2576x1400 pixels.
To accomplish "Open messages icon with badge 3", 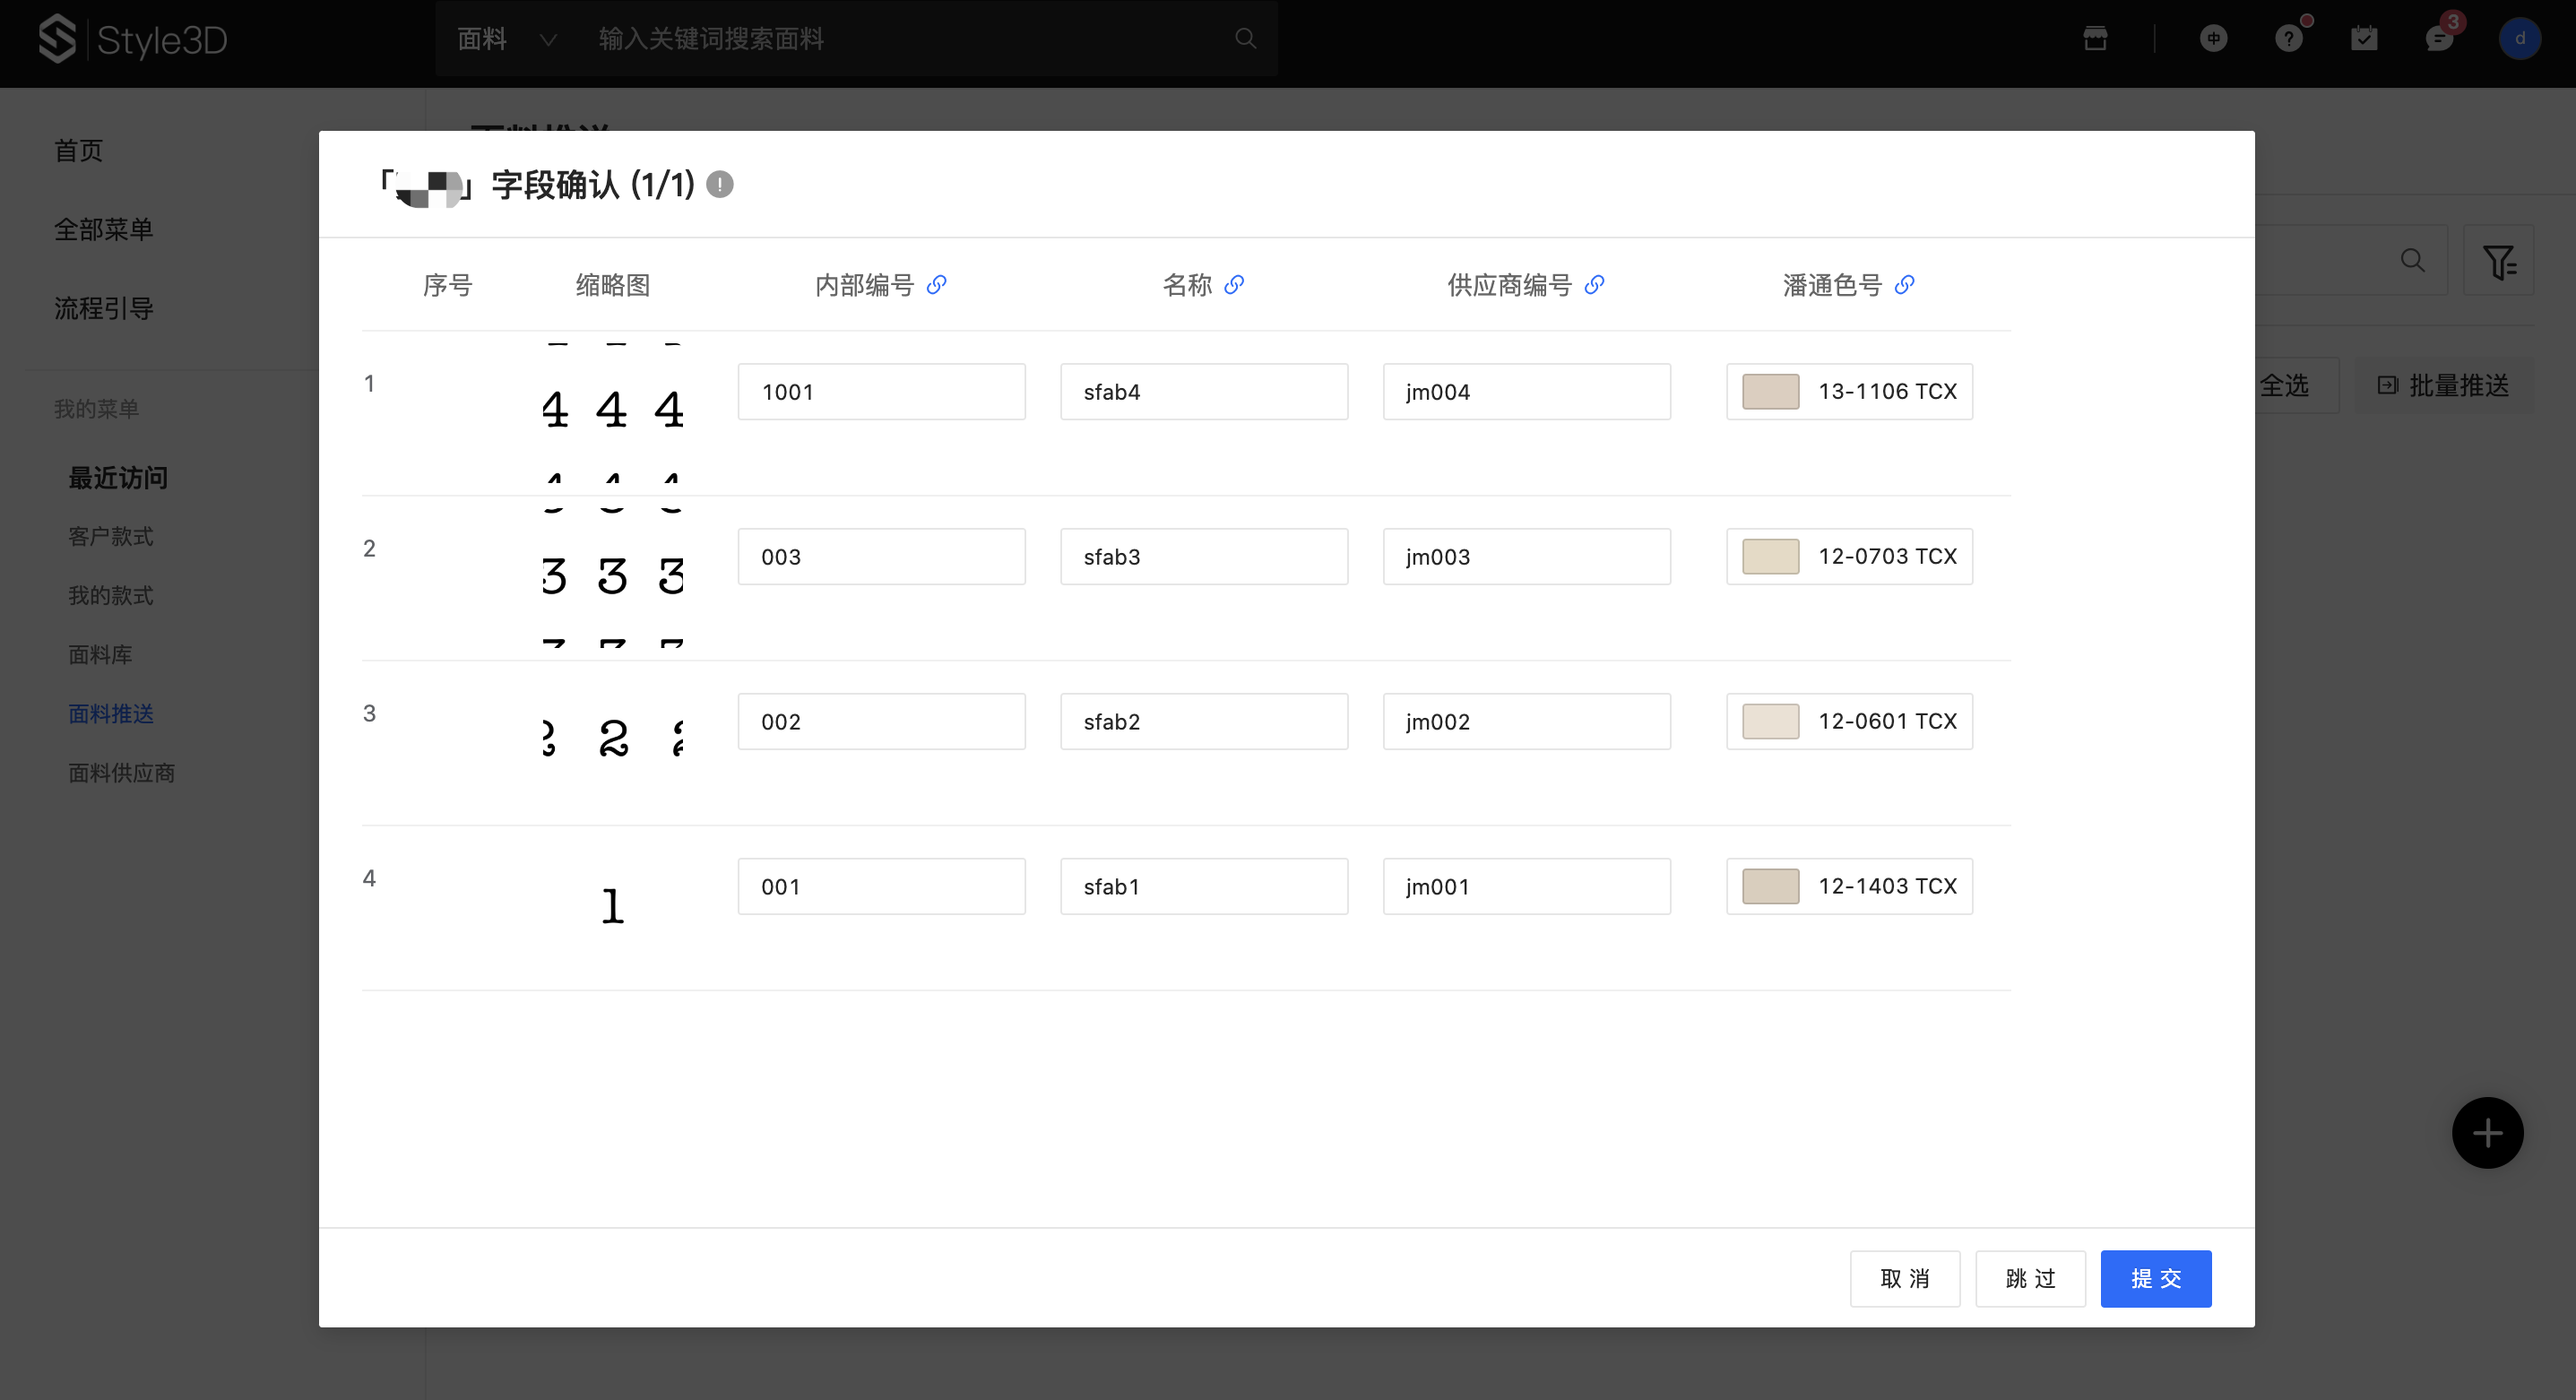I will [2439, 39].
